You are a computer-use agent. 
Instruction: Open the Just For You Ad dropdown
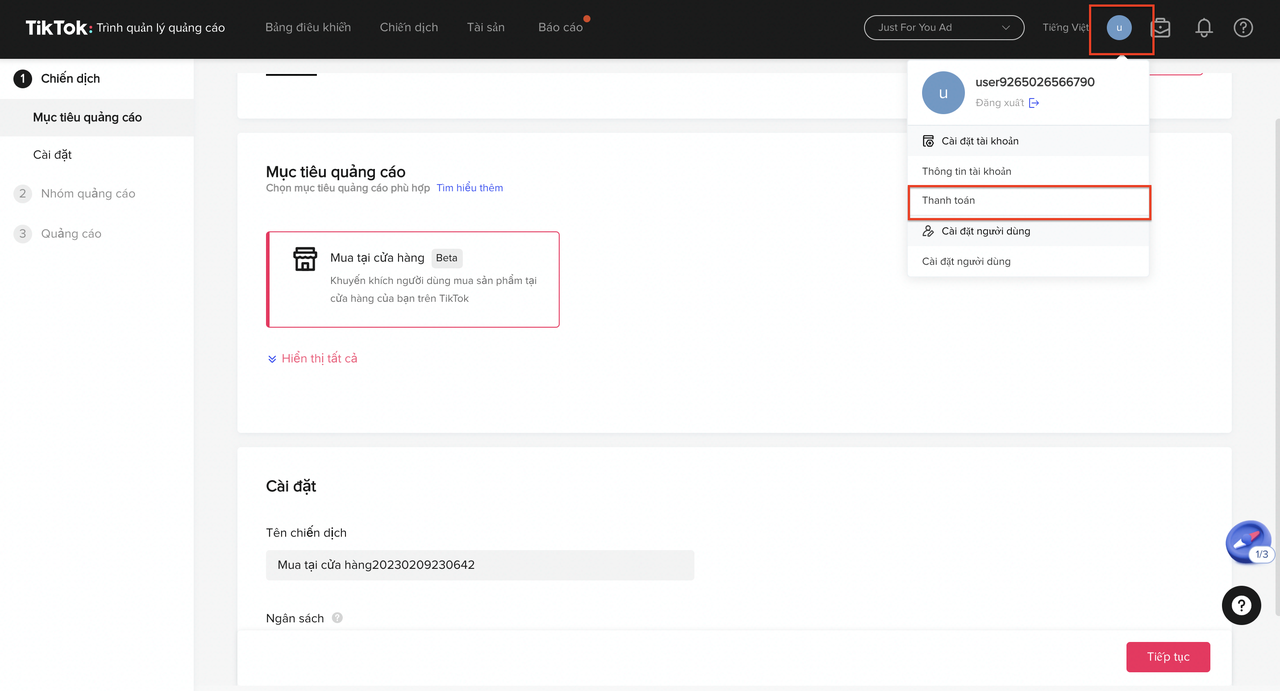[x=943, y=28]
